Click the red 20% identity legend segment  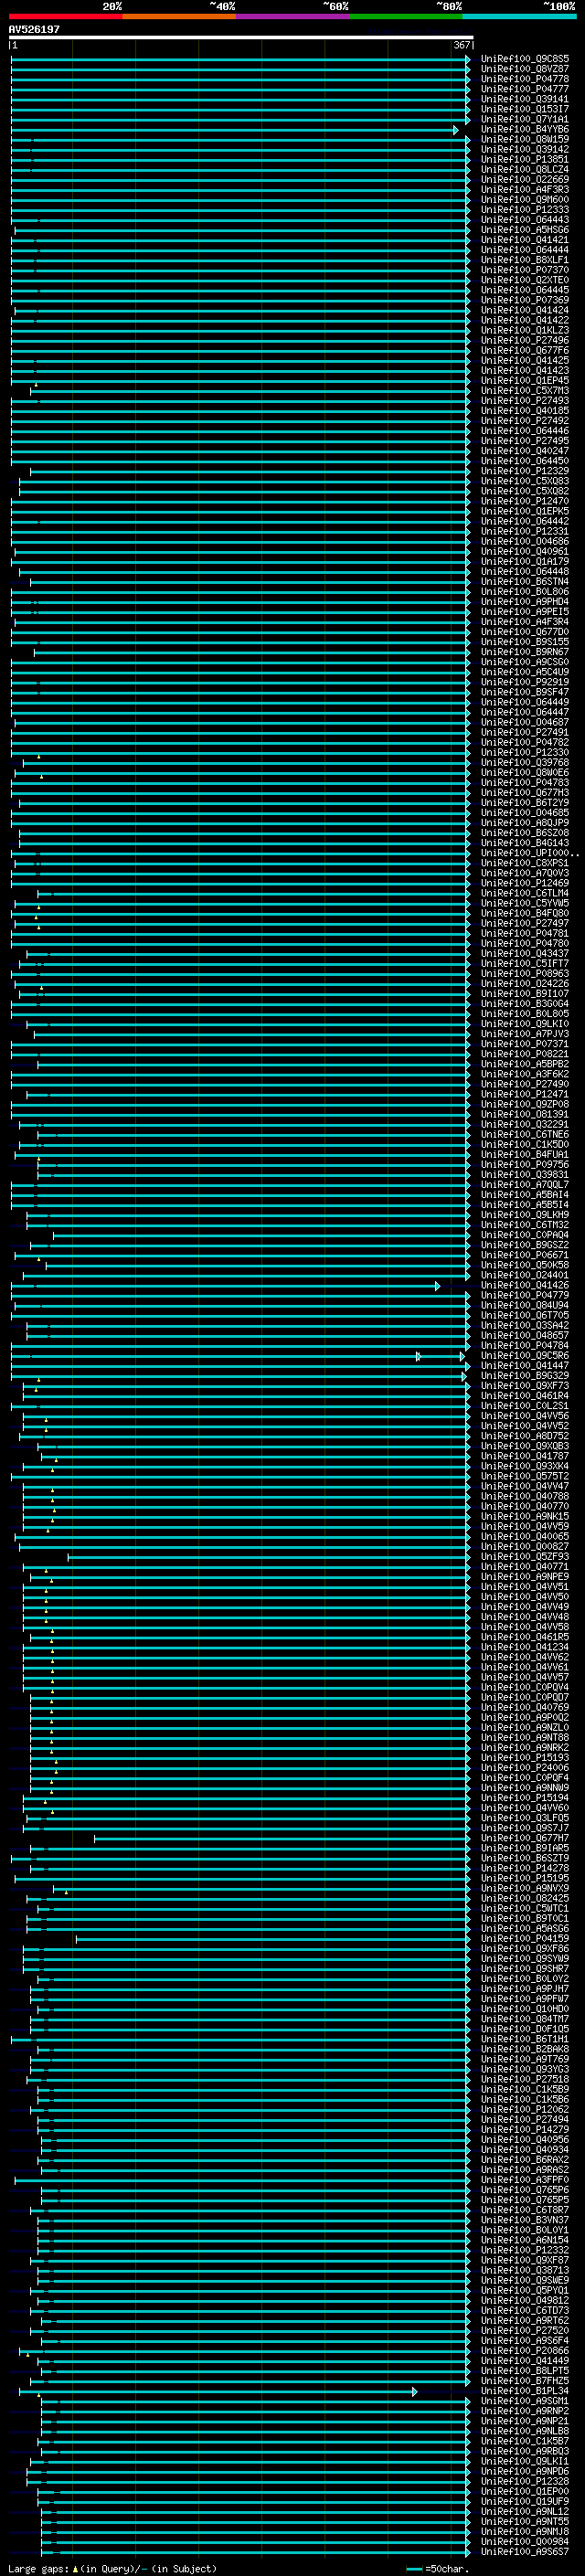65,16
